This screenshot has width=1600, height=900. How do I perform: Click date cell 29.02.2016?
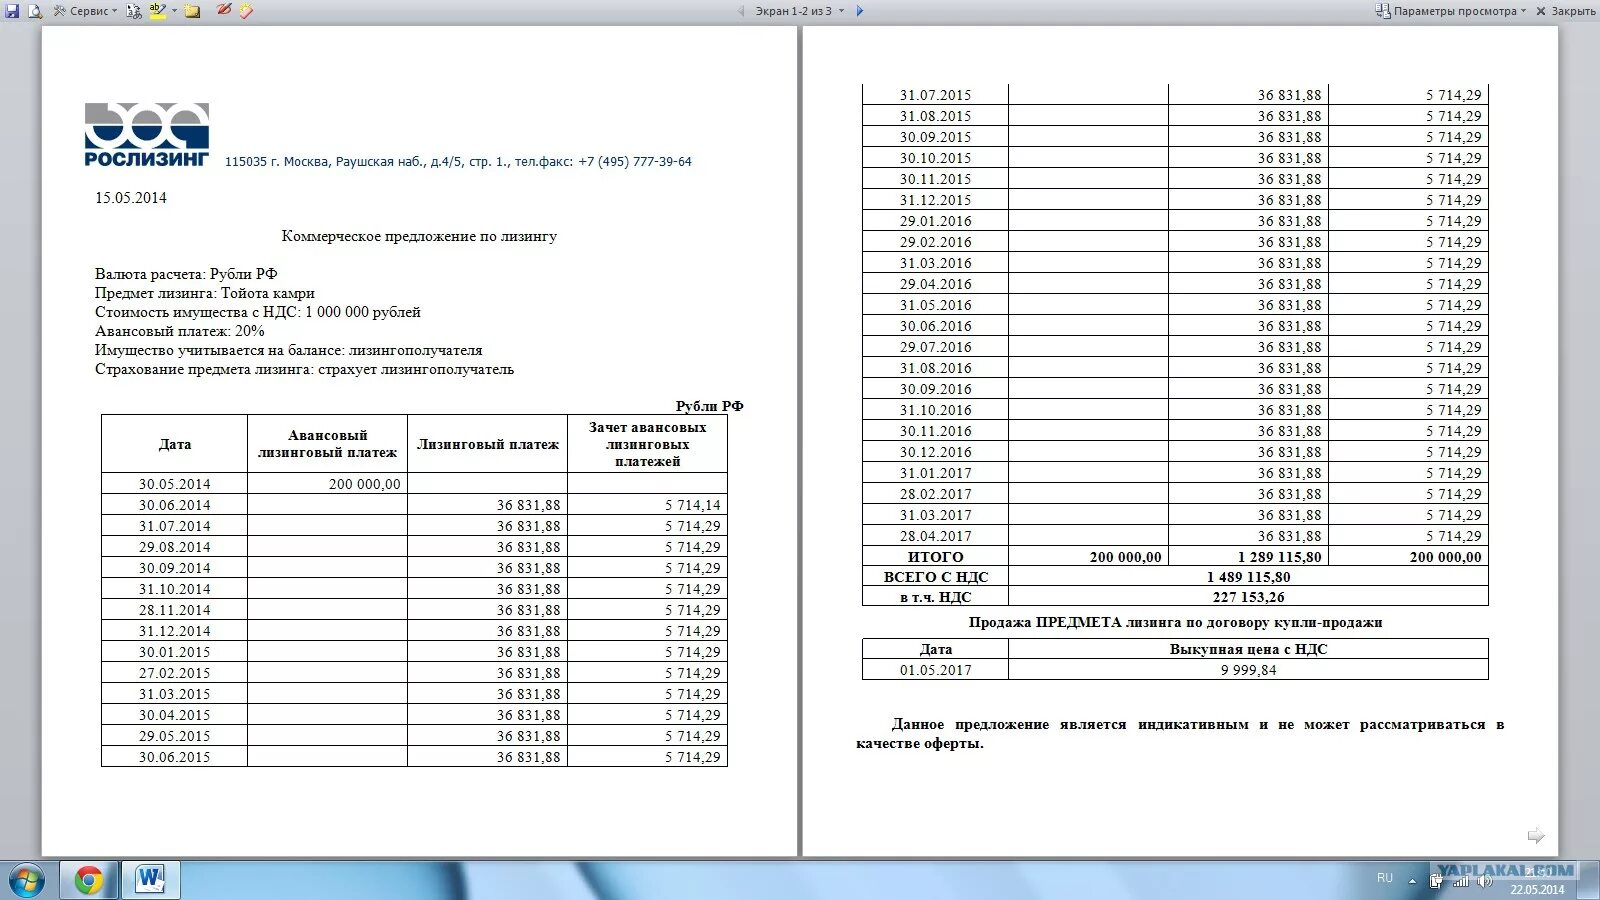pos(935,242)
